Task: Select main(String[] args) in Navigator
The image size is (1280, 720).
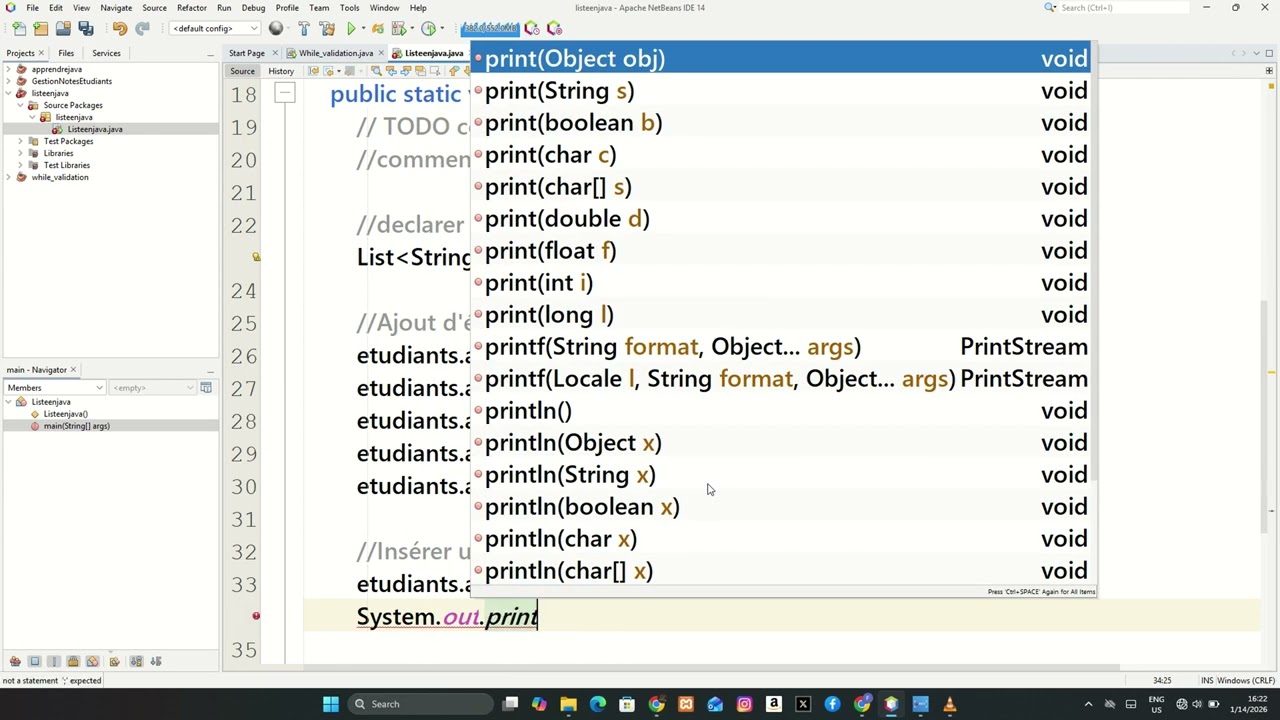Action: tap(76, 426)
